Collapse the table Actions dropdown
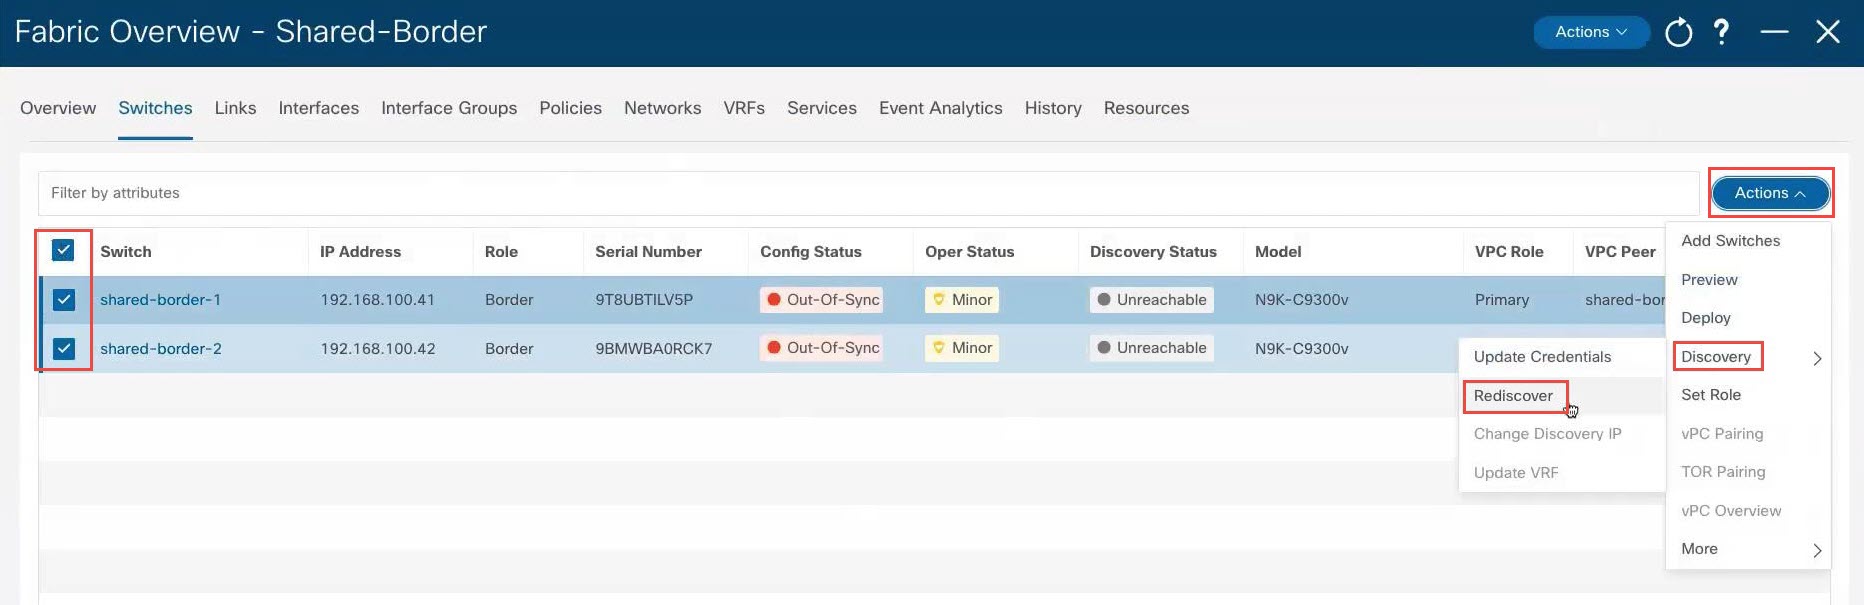1864x605 pixels. click(1770, 193)
